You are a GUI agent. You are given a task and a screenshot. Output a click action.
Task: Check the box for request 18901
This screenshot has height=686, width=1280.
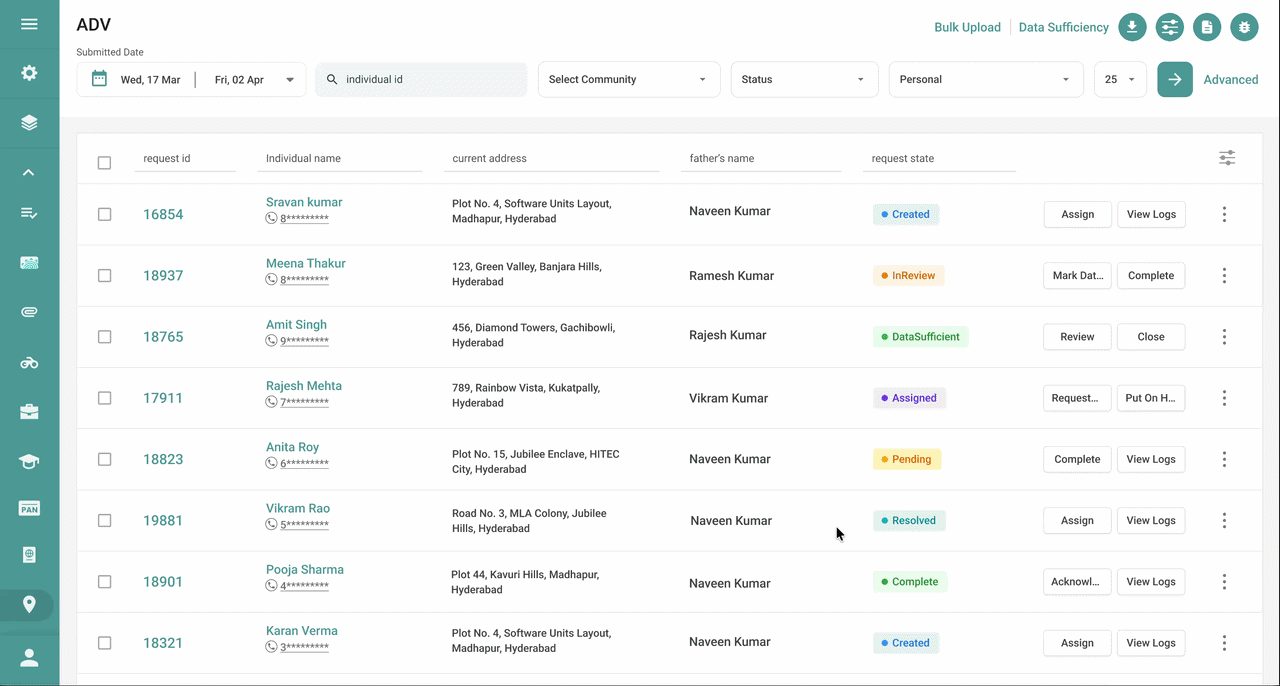click(x=104, y=582)
